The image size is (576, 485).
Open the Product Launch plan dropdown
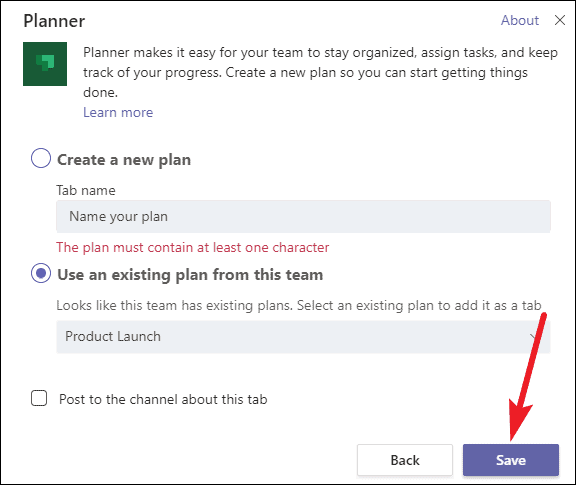point(303,337)
